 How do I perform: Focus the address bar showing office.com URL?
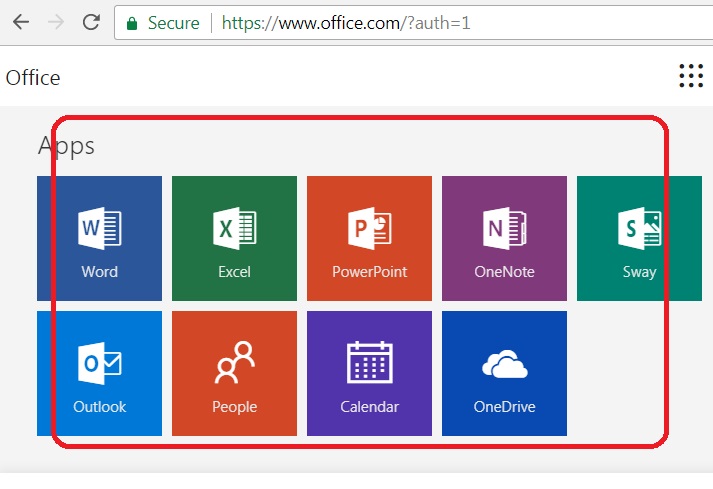click(414, 23)
